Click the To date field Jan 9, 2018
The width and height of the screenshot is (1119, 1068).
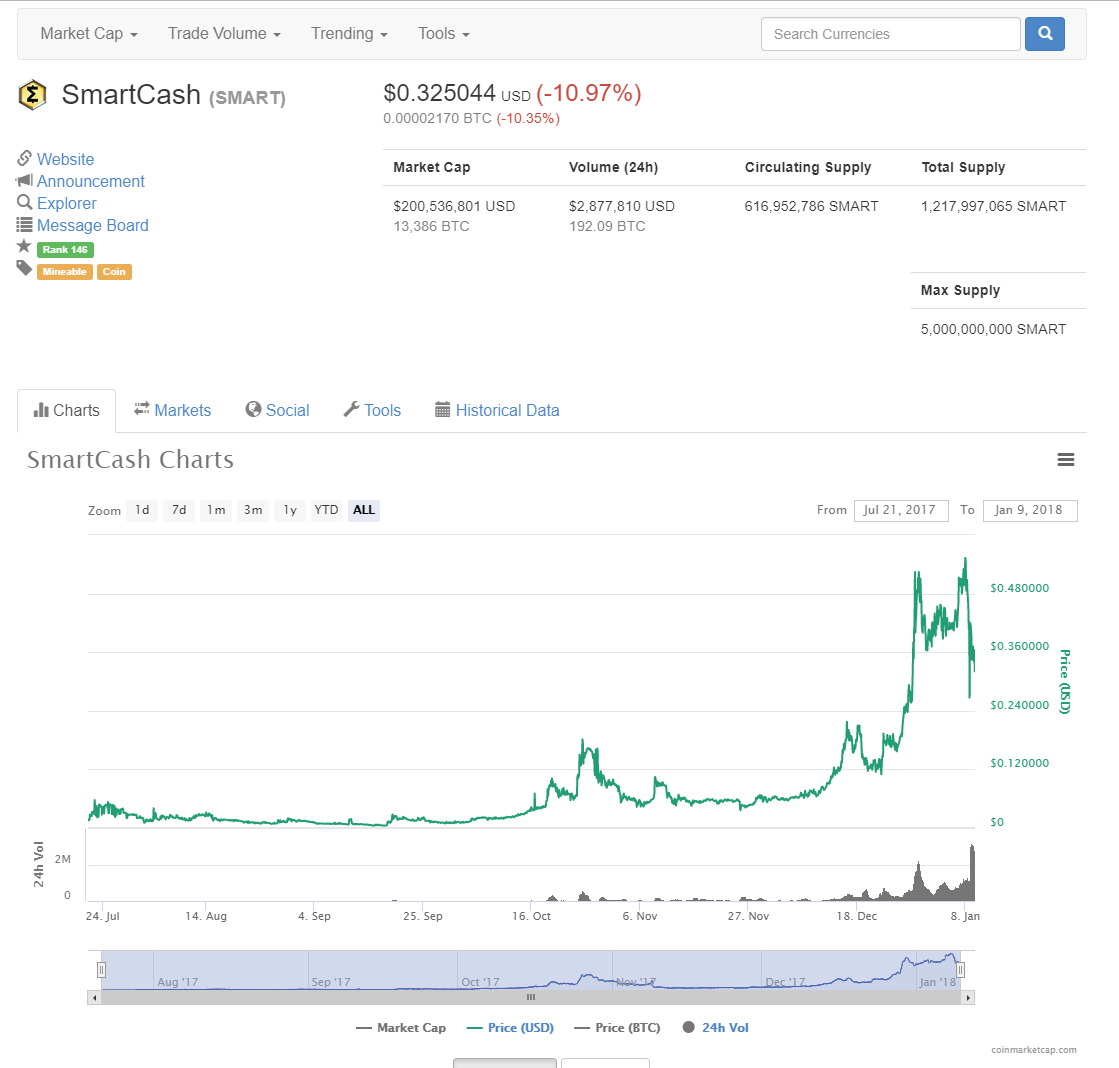(x=1030, y=510)
